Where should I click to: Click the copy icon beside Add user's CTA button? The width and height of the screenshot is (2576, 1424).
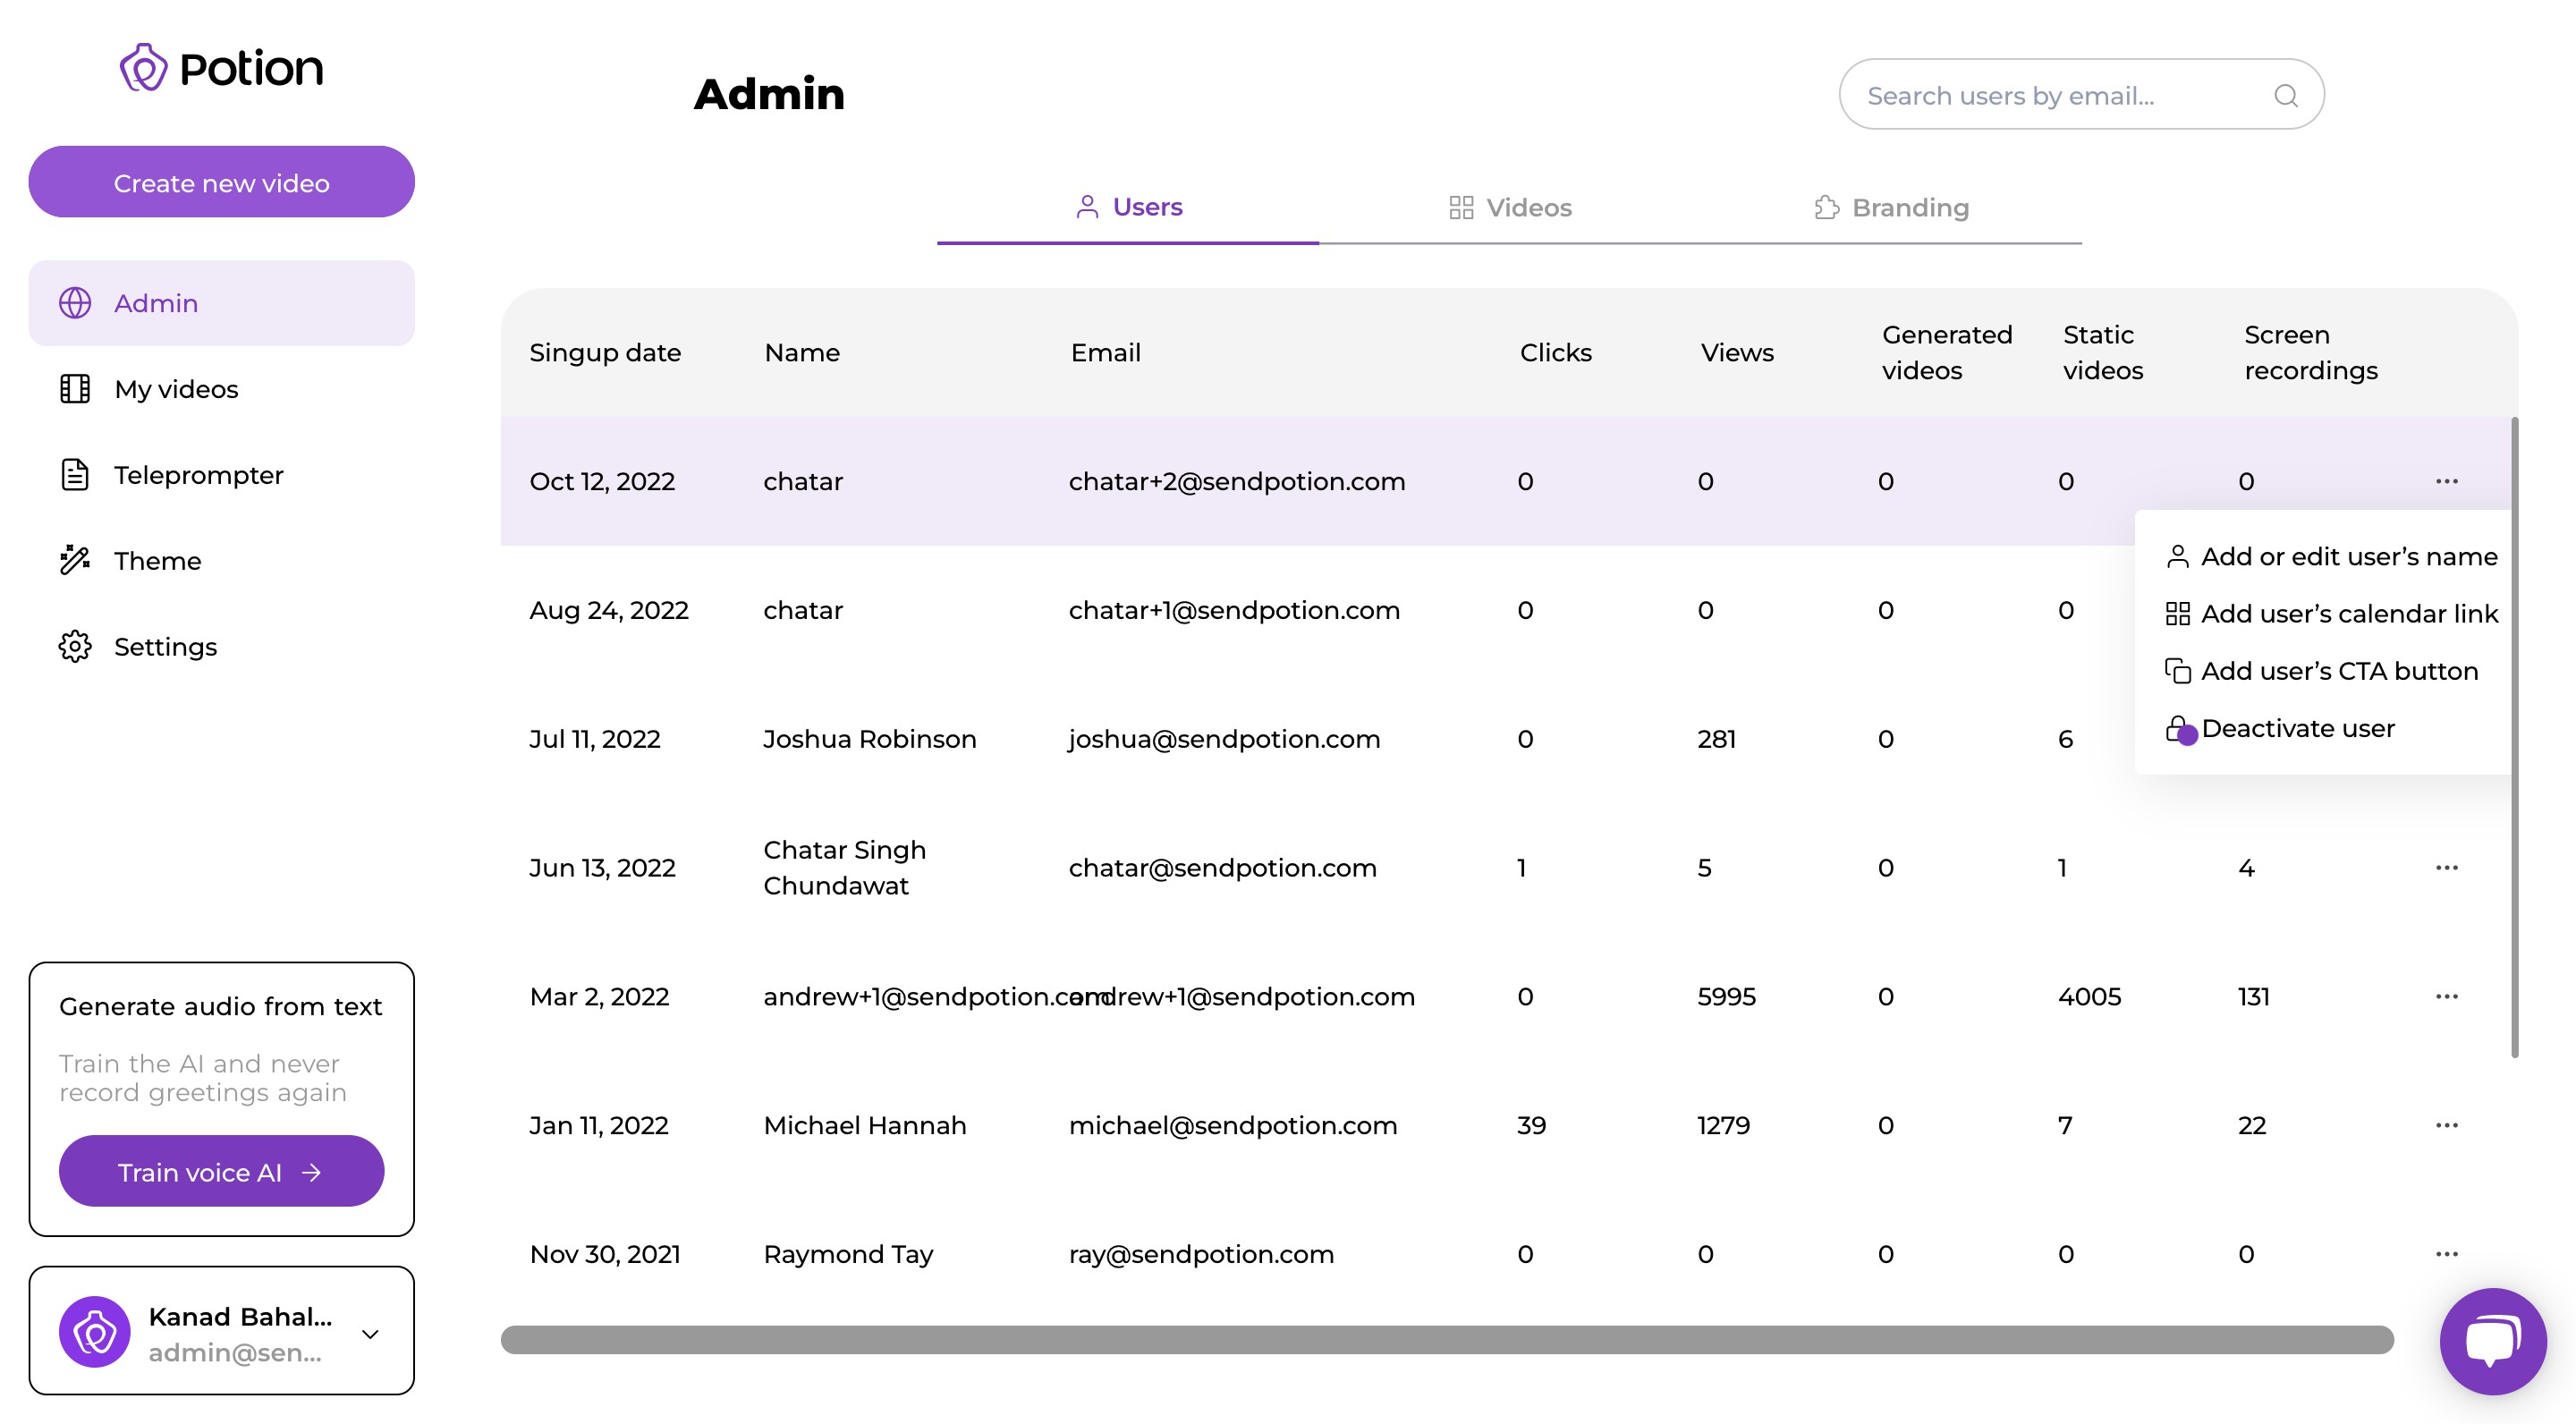pos(2177,671)
